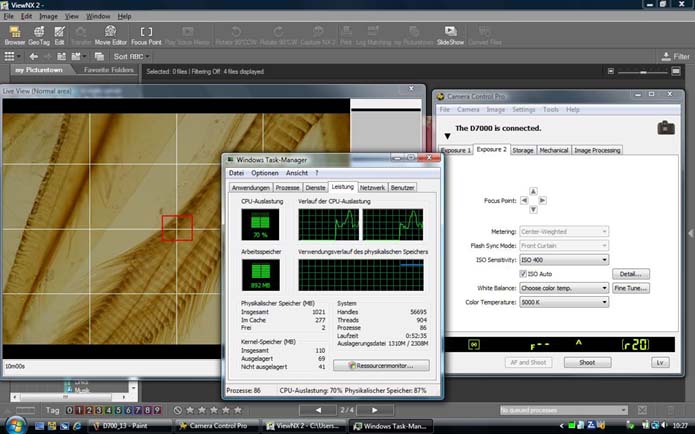Screen dimensions: 695x434
Task: Clear rating with the no-rating icon
Action: tap(178, 410)
